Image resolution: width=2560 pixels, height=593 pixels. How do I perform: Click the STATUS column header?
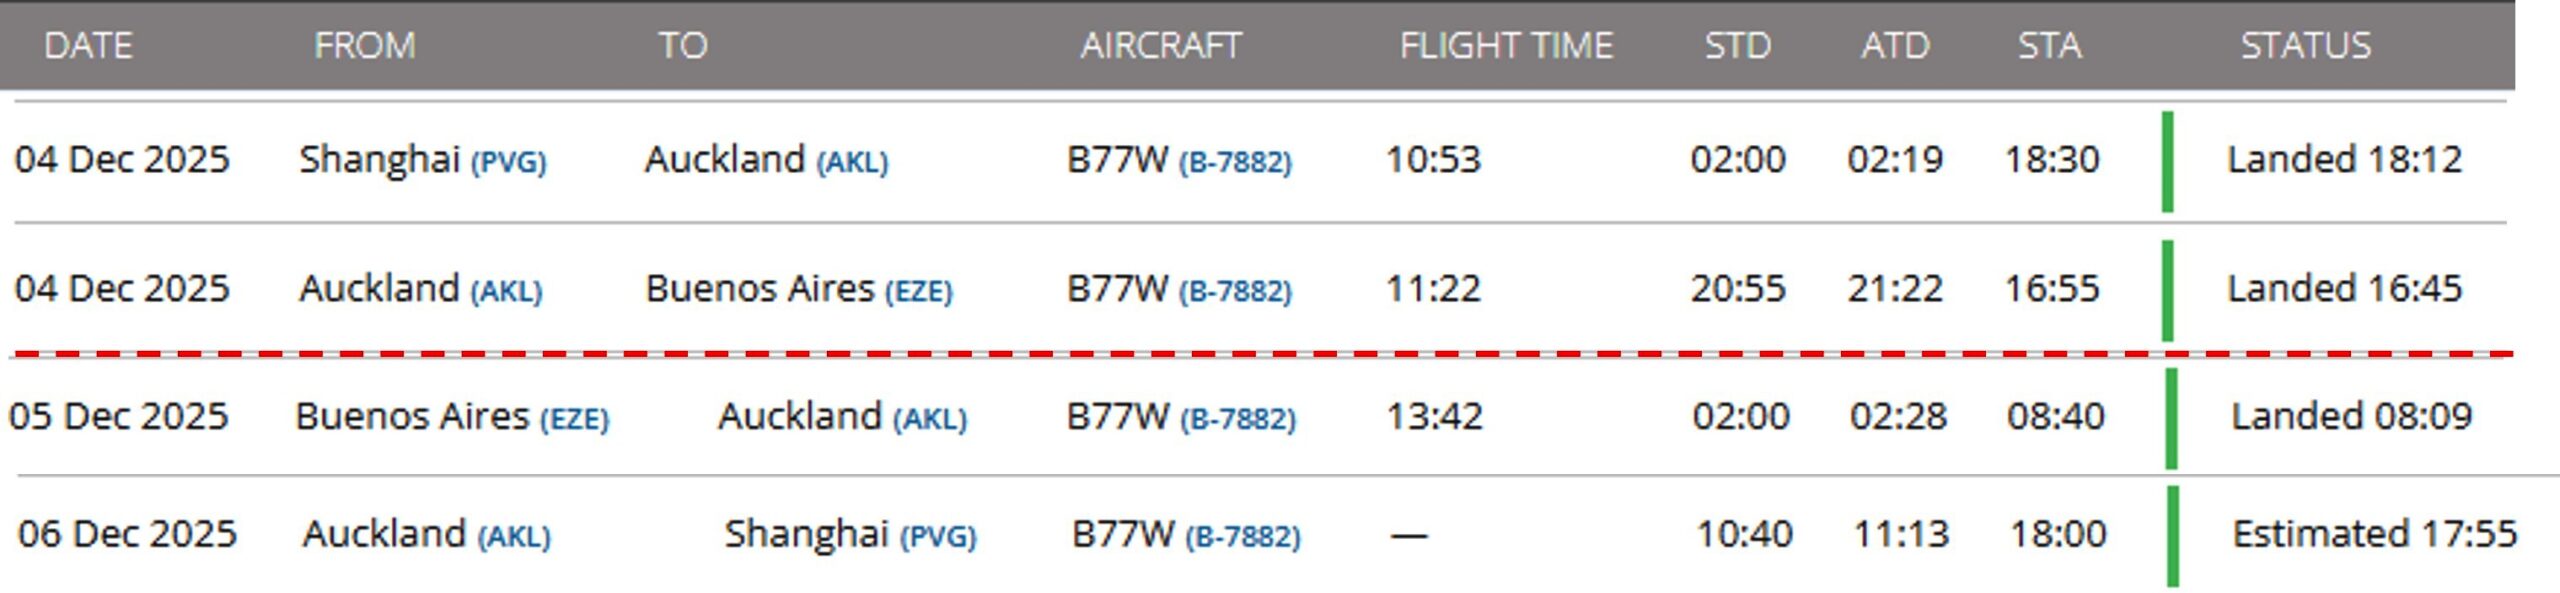[2305, 45]
